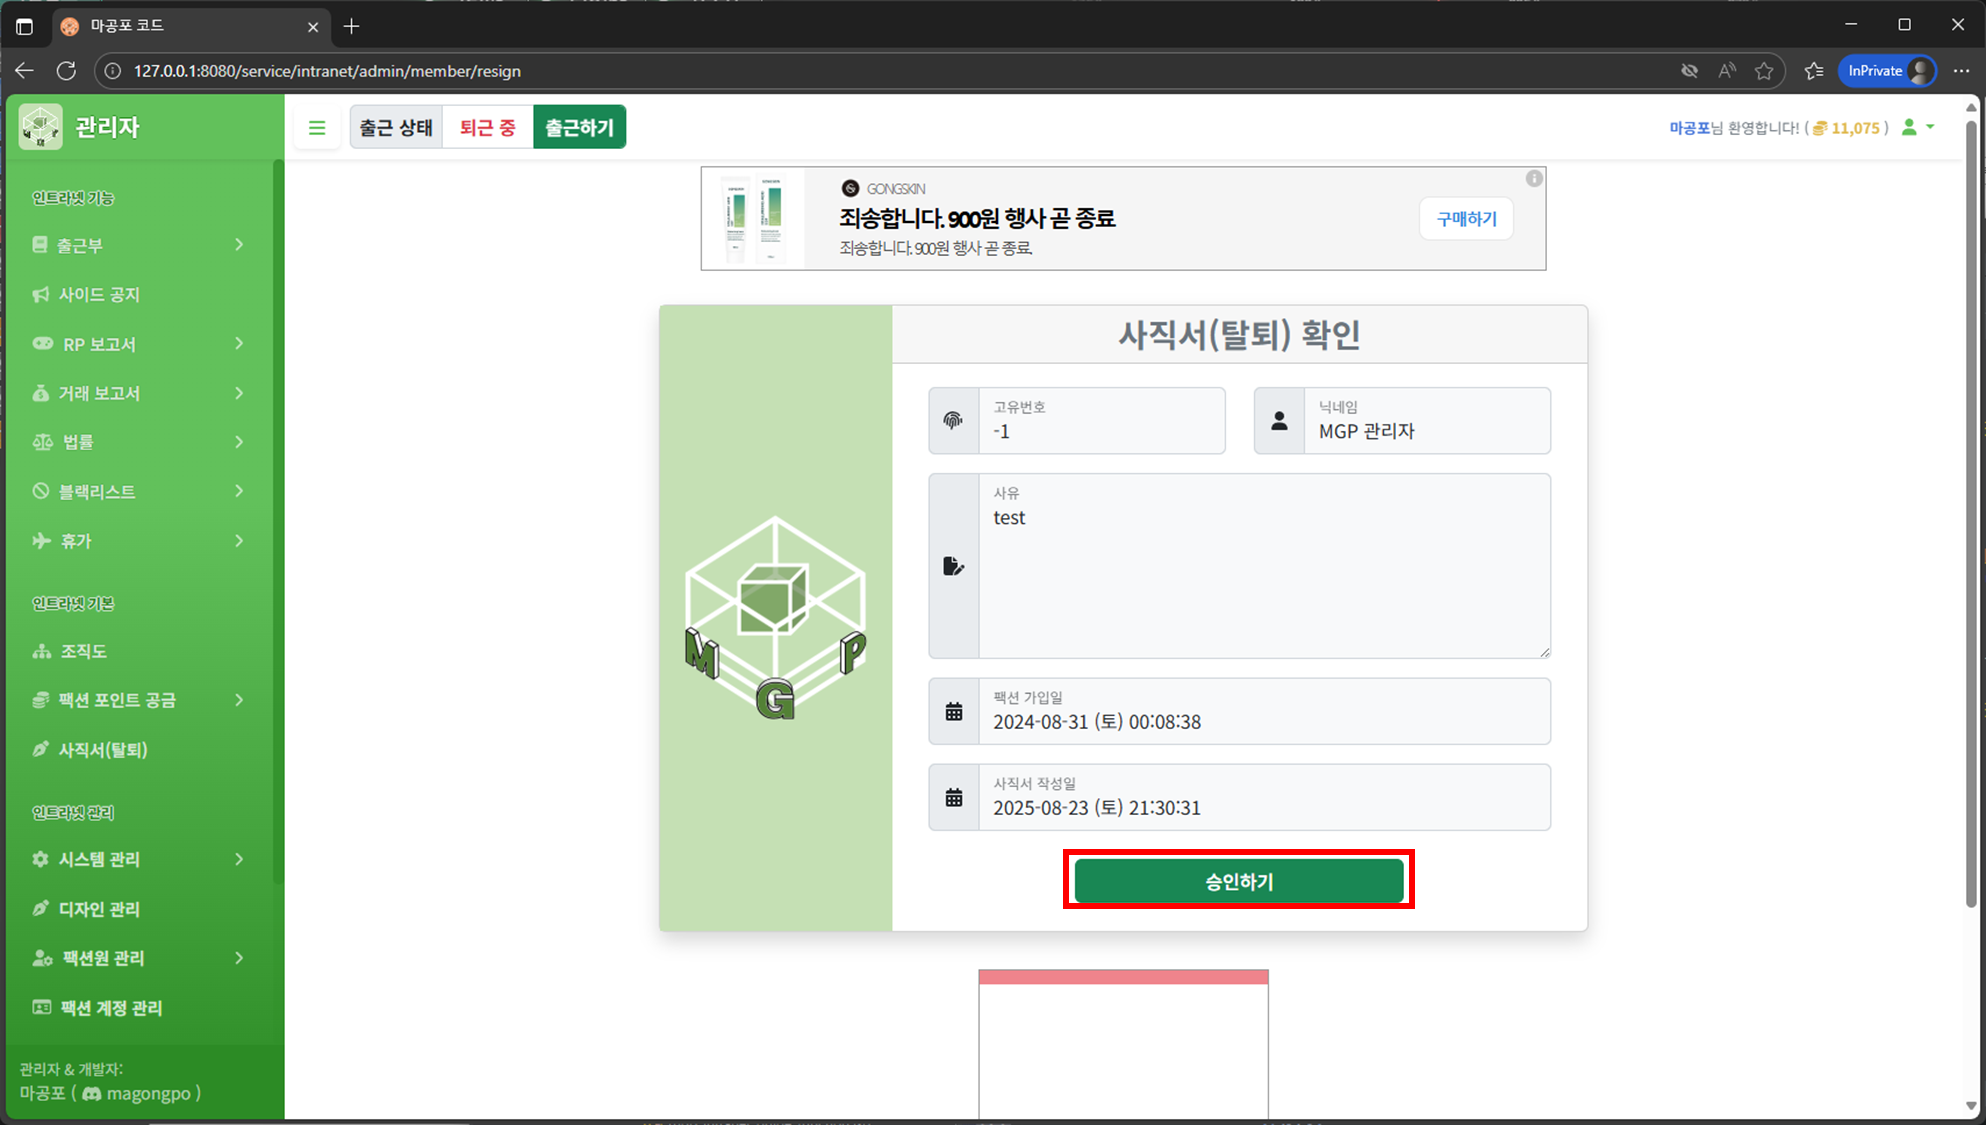
Task: Click the 팩션 계정 관리 ID card icon
Action: [x=42, y=1007]
